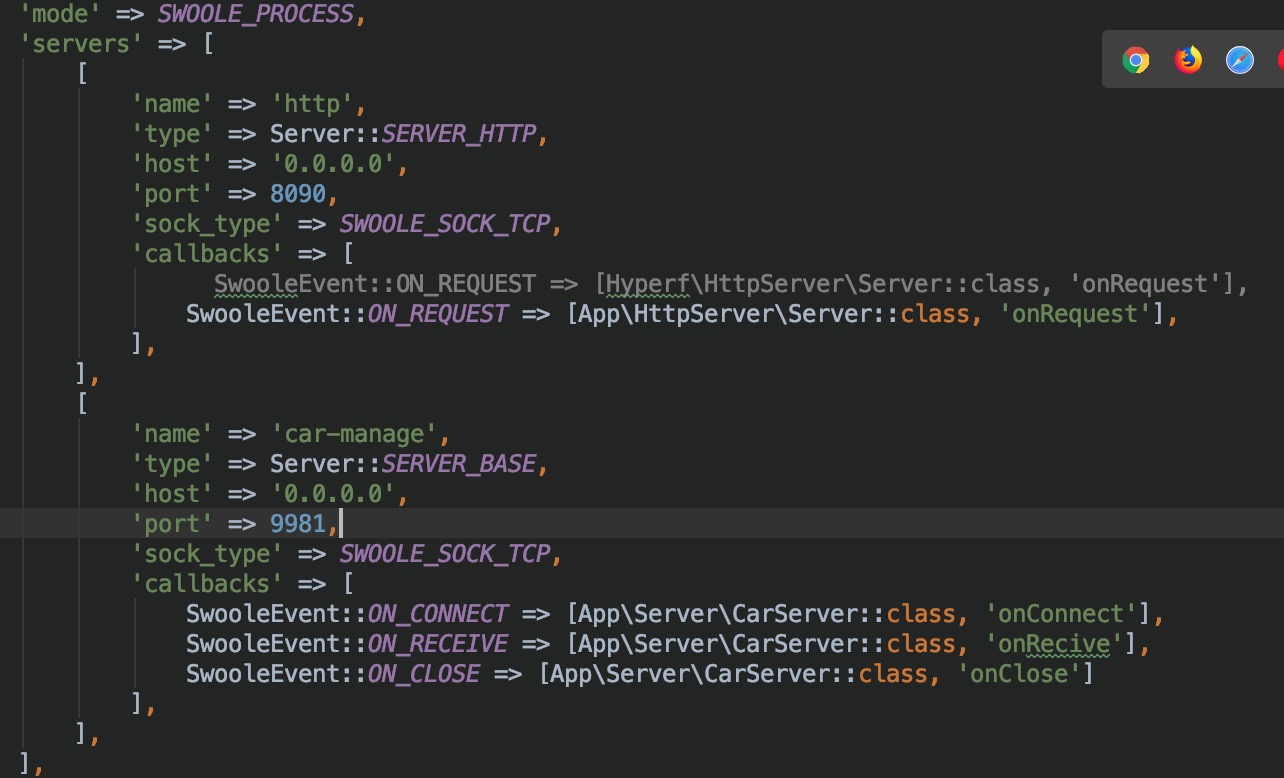Open Safari browser from the dock

click(1239, 60)
